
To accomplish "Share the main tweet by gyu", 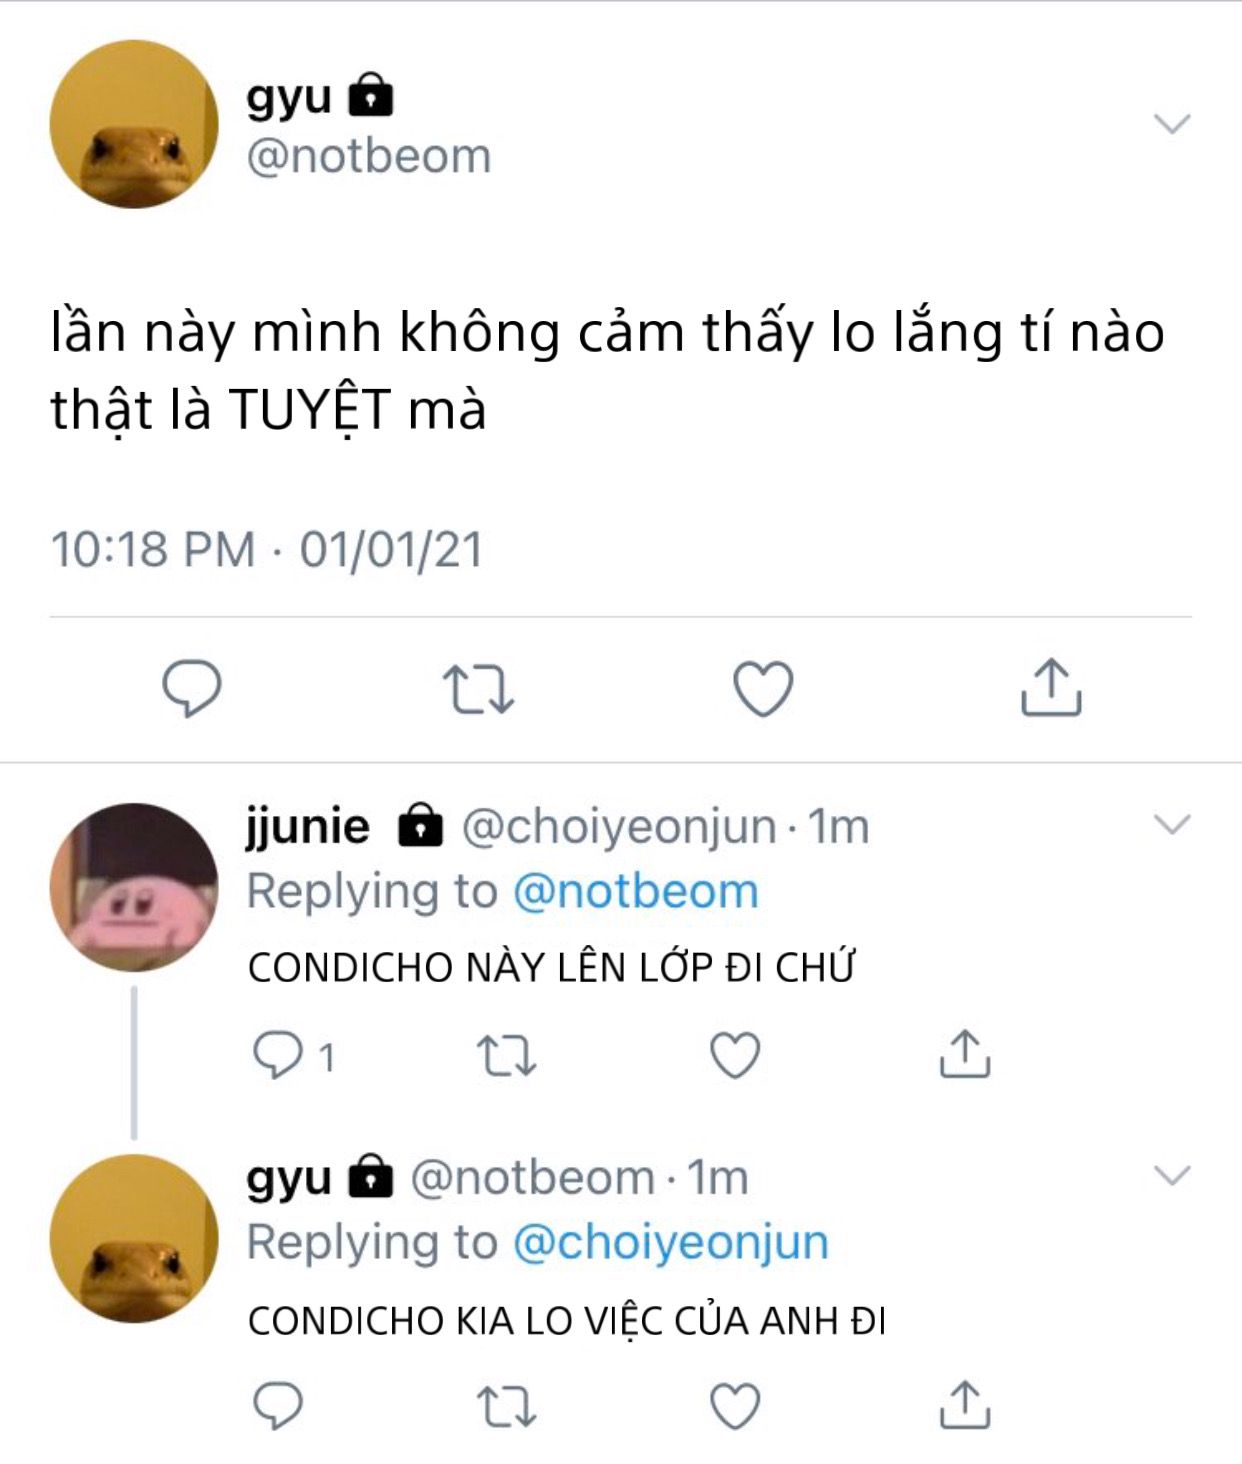I will [x=1051, y=687].
